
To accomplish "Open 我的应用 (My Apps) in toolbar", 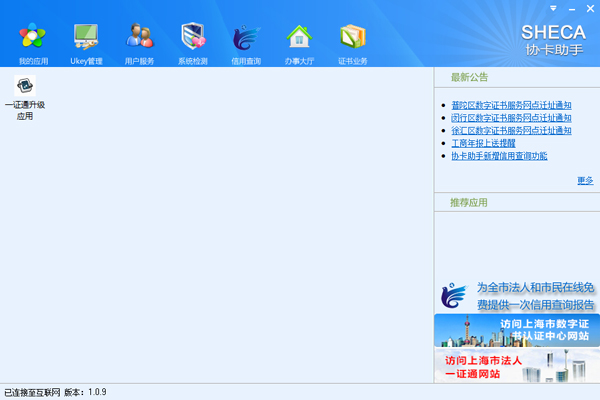I will pyautogui.click(x=33, y=40).
